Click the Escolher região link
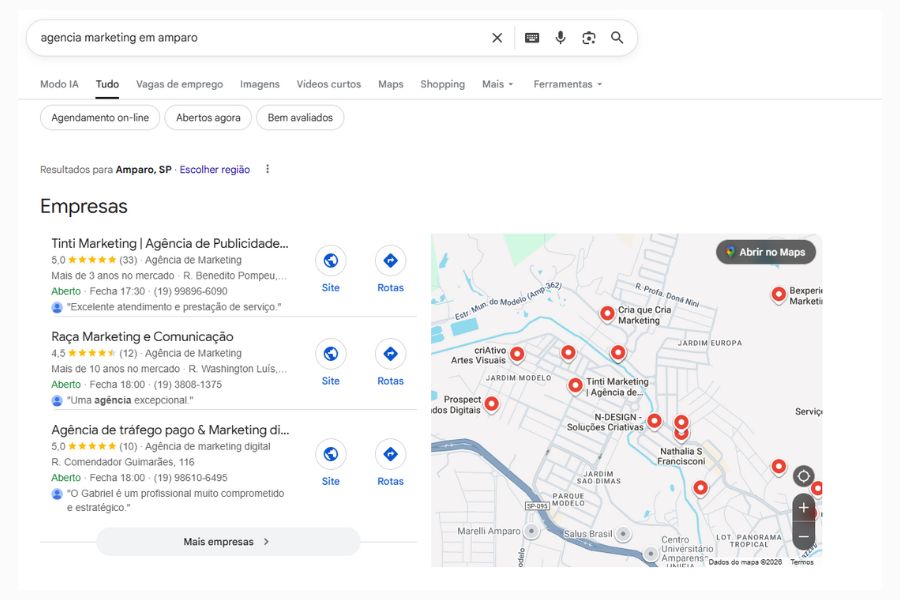This screenshot has width=900, height=600. pyautogui.click(x=215, y=169)
